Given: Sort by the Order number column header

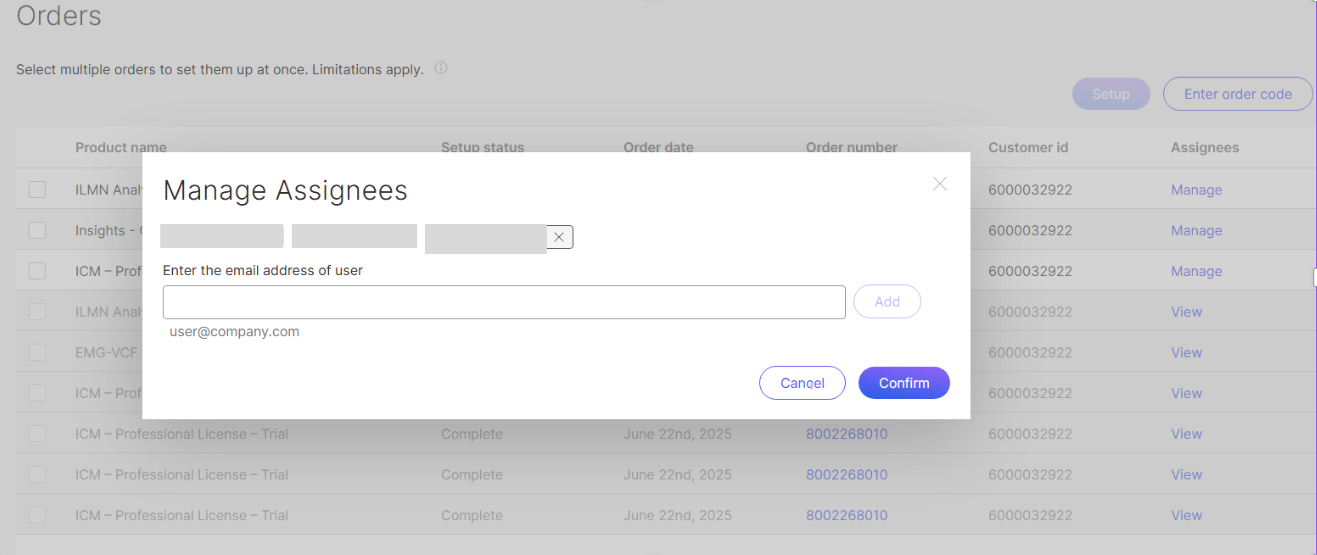Looking at the screenshot, I should (x=851, y=147).
